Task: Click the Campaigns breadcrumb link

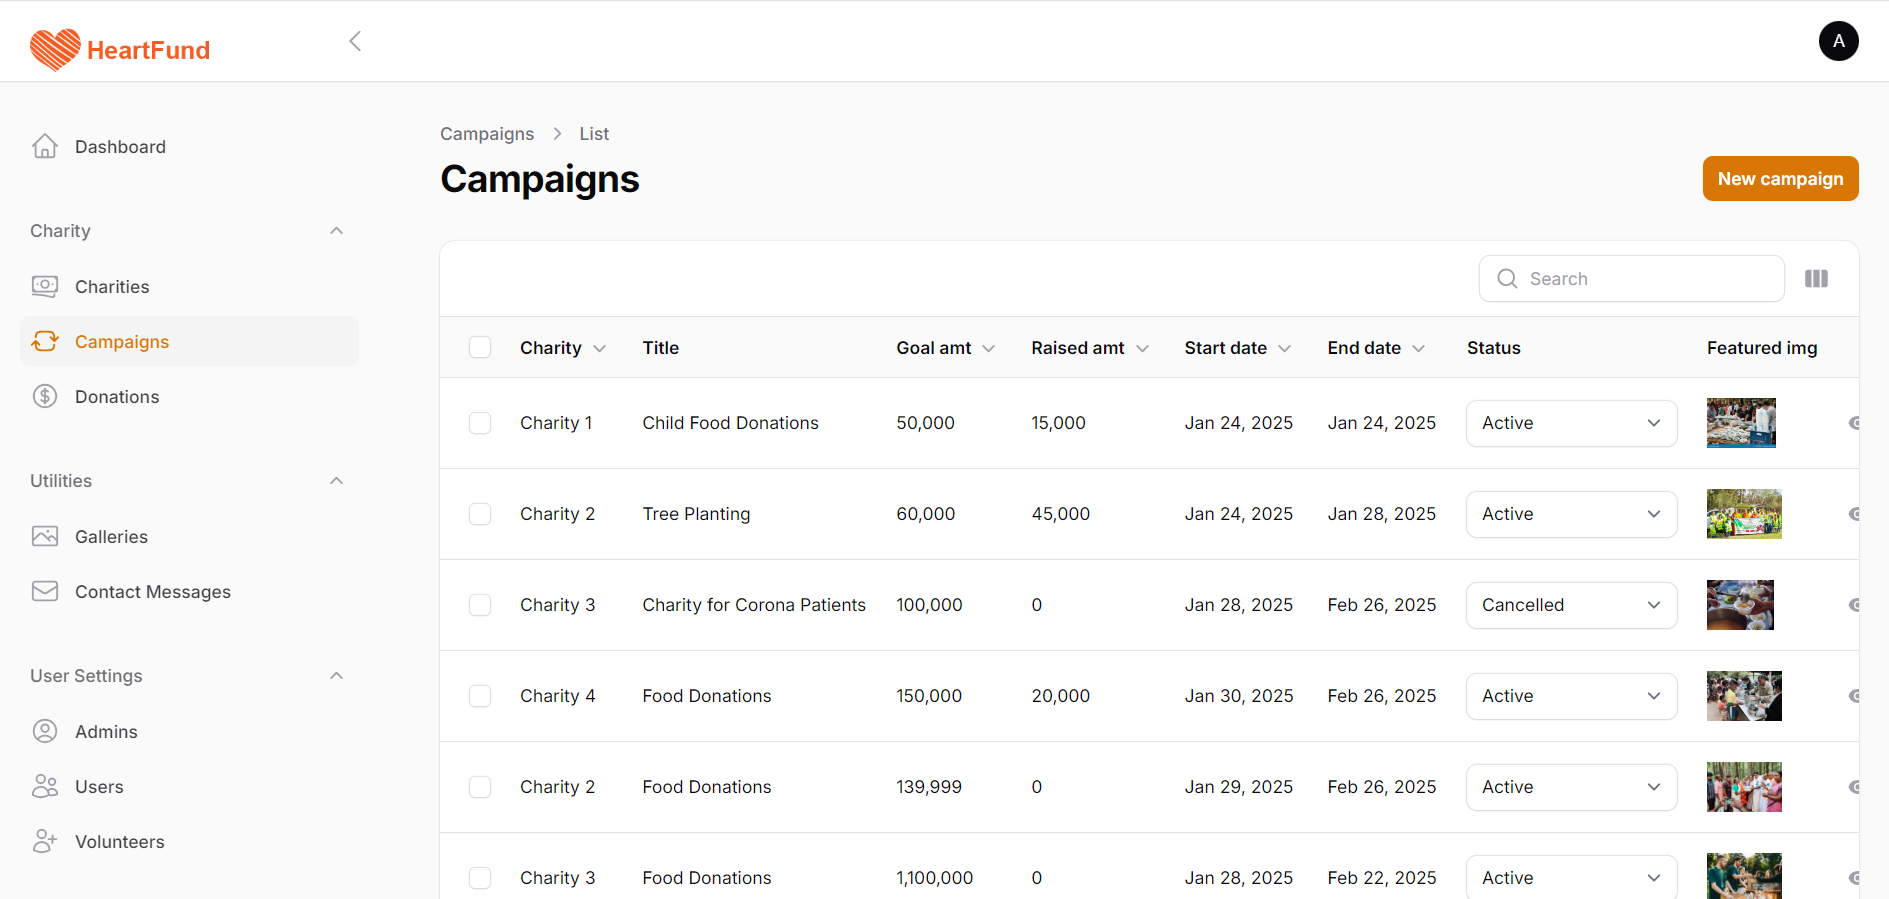Action: click(487, 134)
